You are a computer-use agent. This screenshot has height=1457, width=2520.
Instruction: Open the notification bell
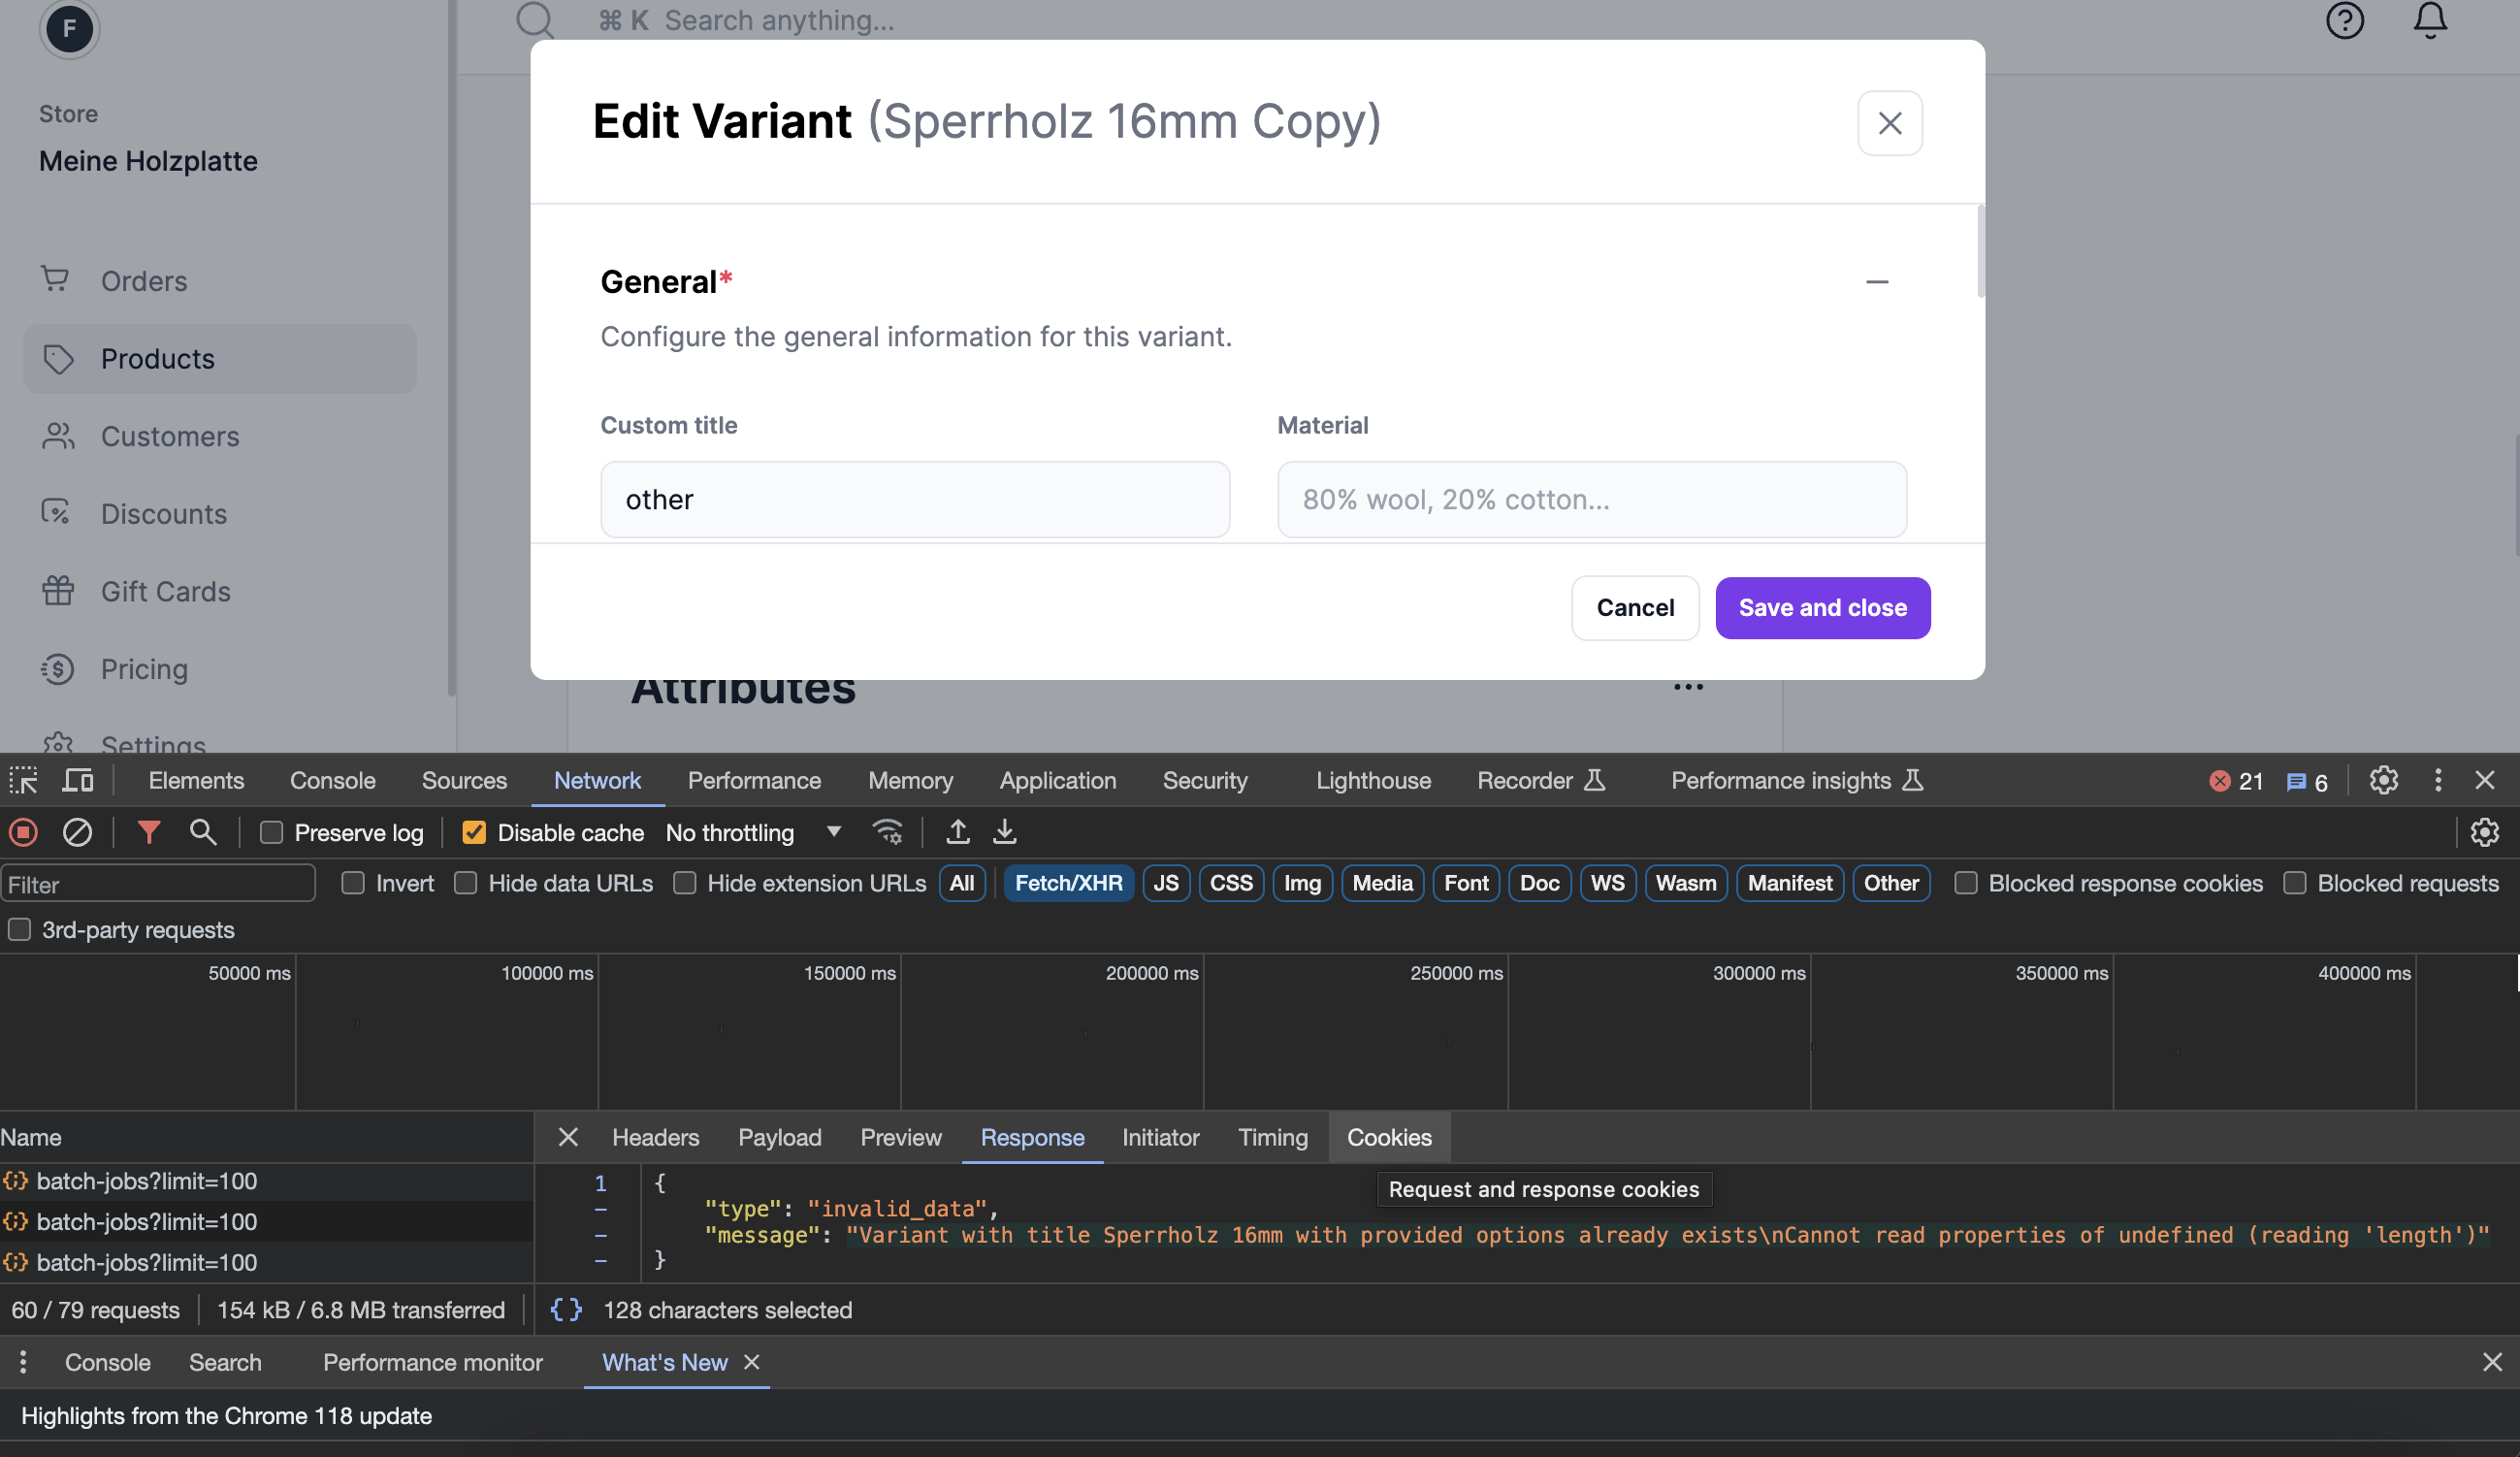(x=2429, y=20)
